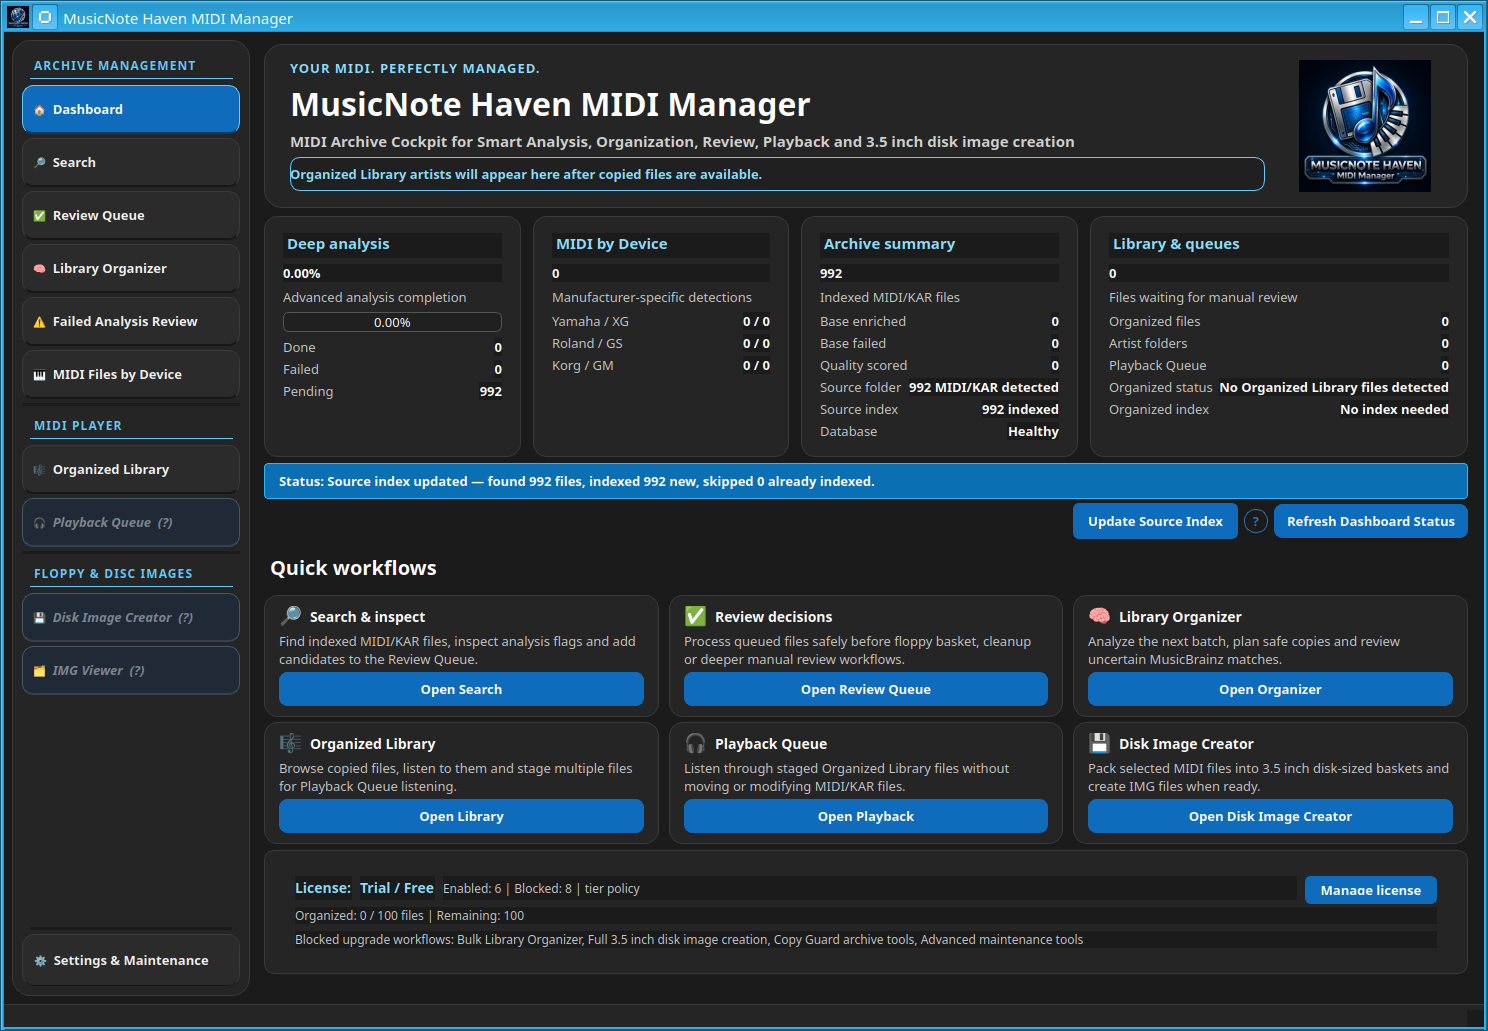Viewport: 1488px width, 1031px height.
Task: Click the Organized Library artists info field
Action: pos(777,174)
